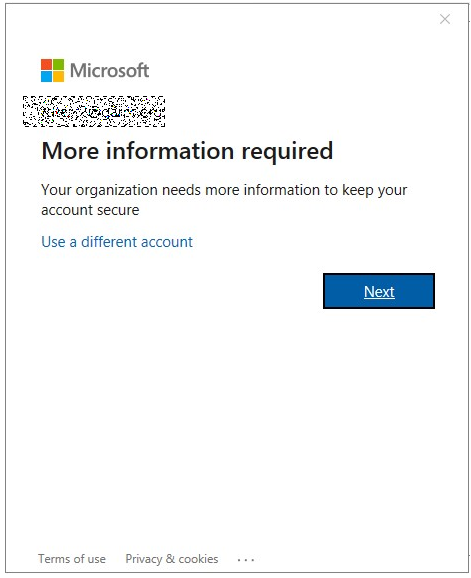
Task: Continue with the Next button
Action: tap(379, 291)
